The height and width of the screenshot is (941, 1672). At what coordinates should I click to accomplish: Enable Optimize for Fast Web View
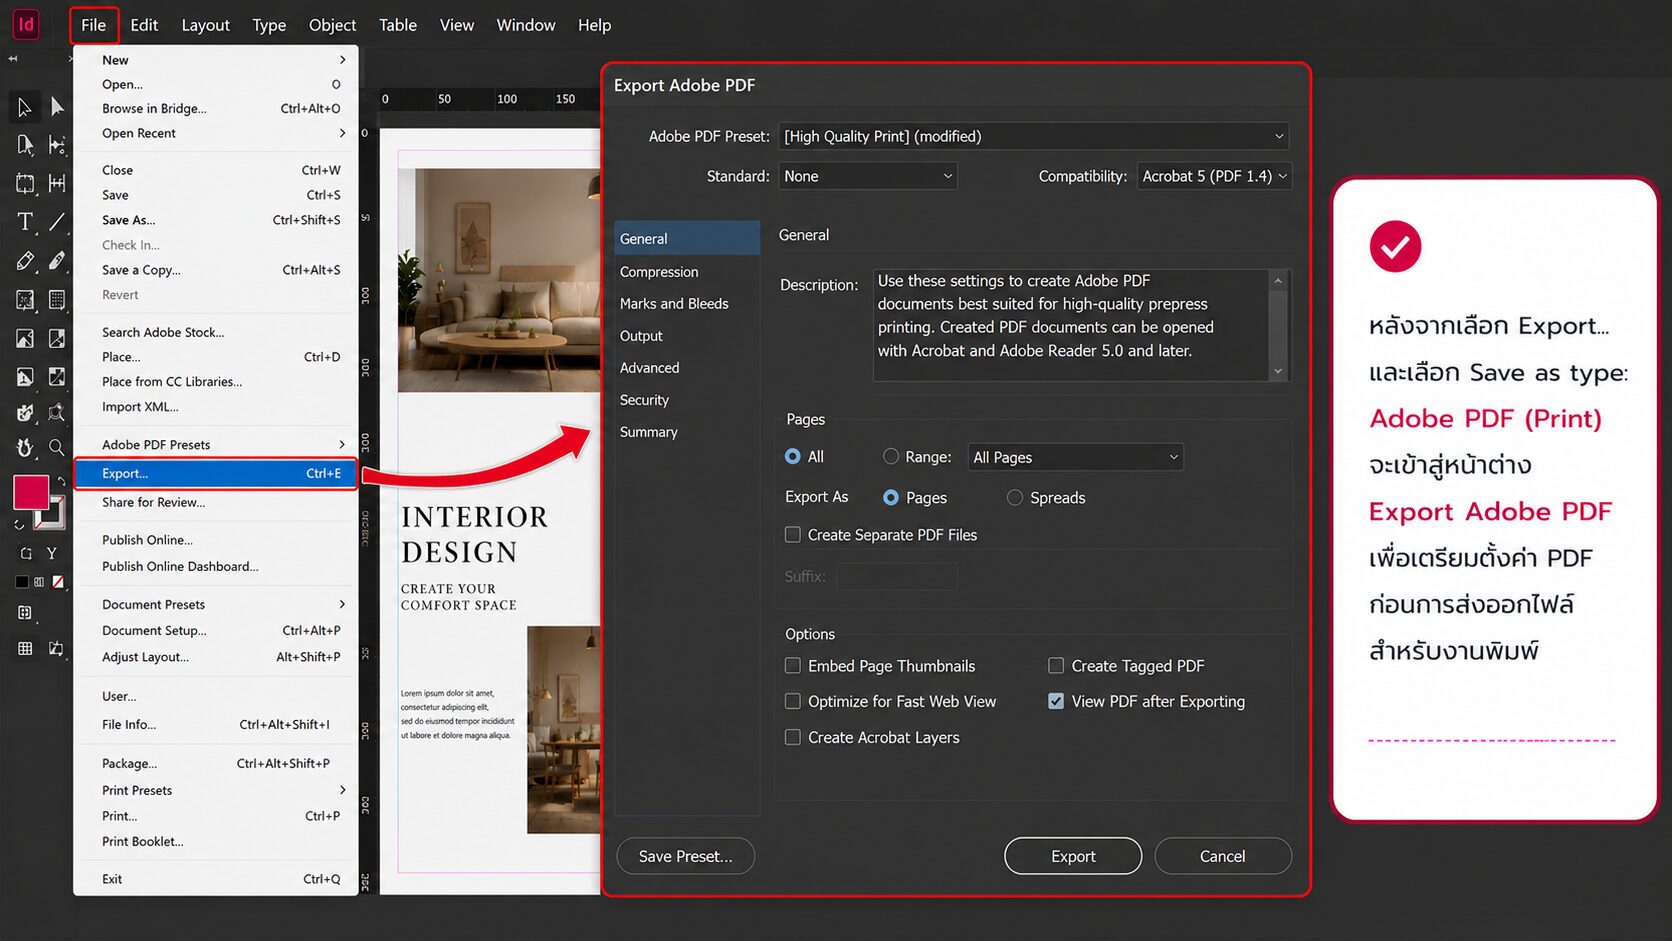pyautogui.click(x=793, y=702)
